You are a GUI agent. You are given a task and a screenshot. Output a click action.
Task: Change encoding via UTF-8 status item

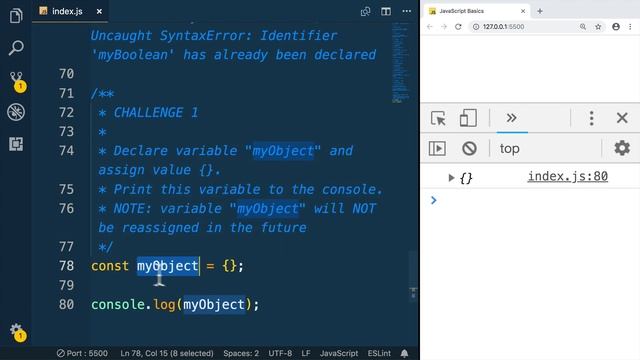point(280,353)
